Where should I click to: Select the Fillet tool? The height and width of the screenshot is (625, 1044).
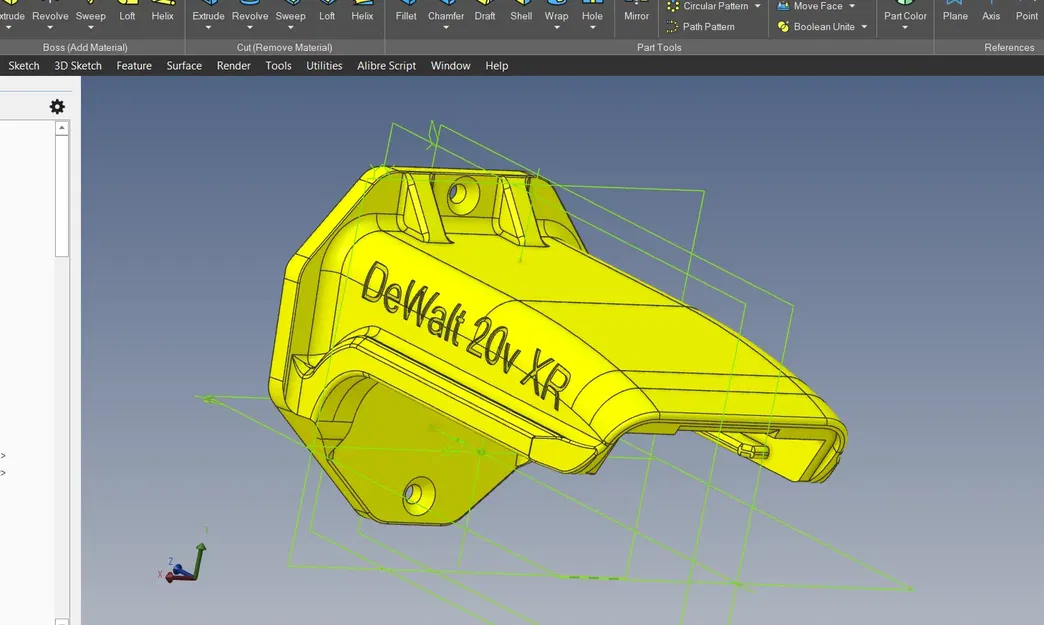[x=406, y=15]
